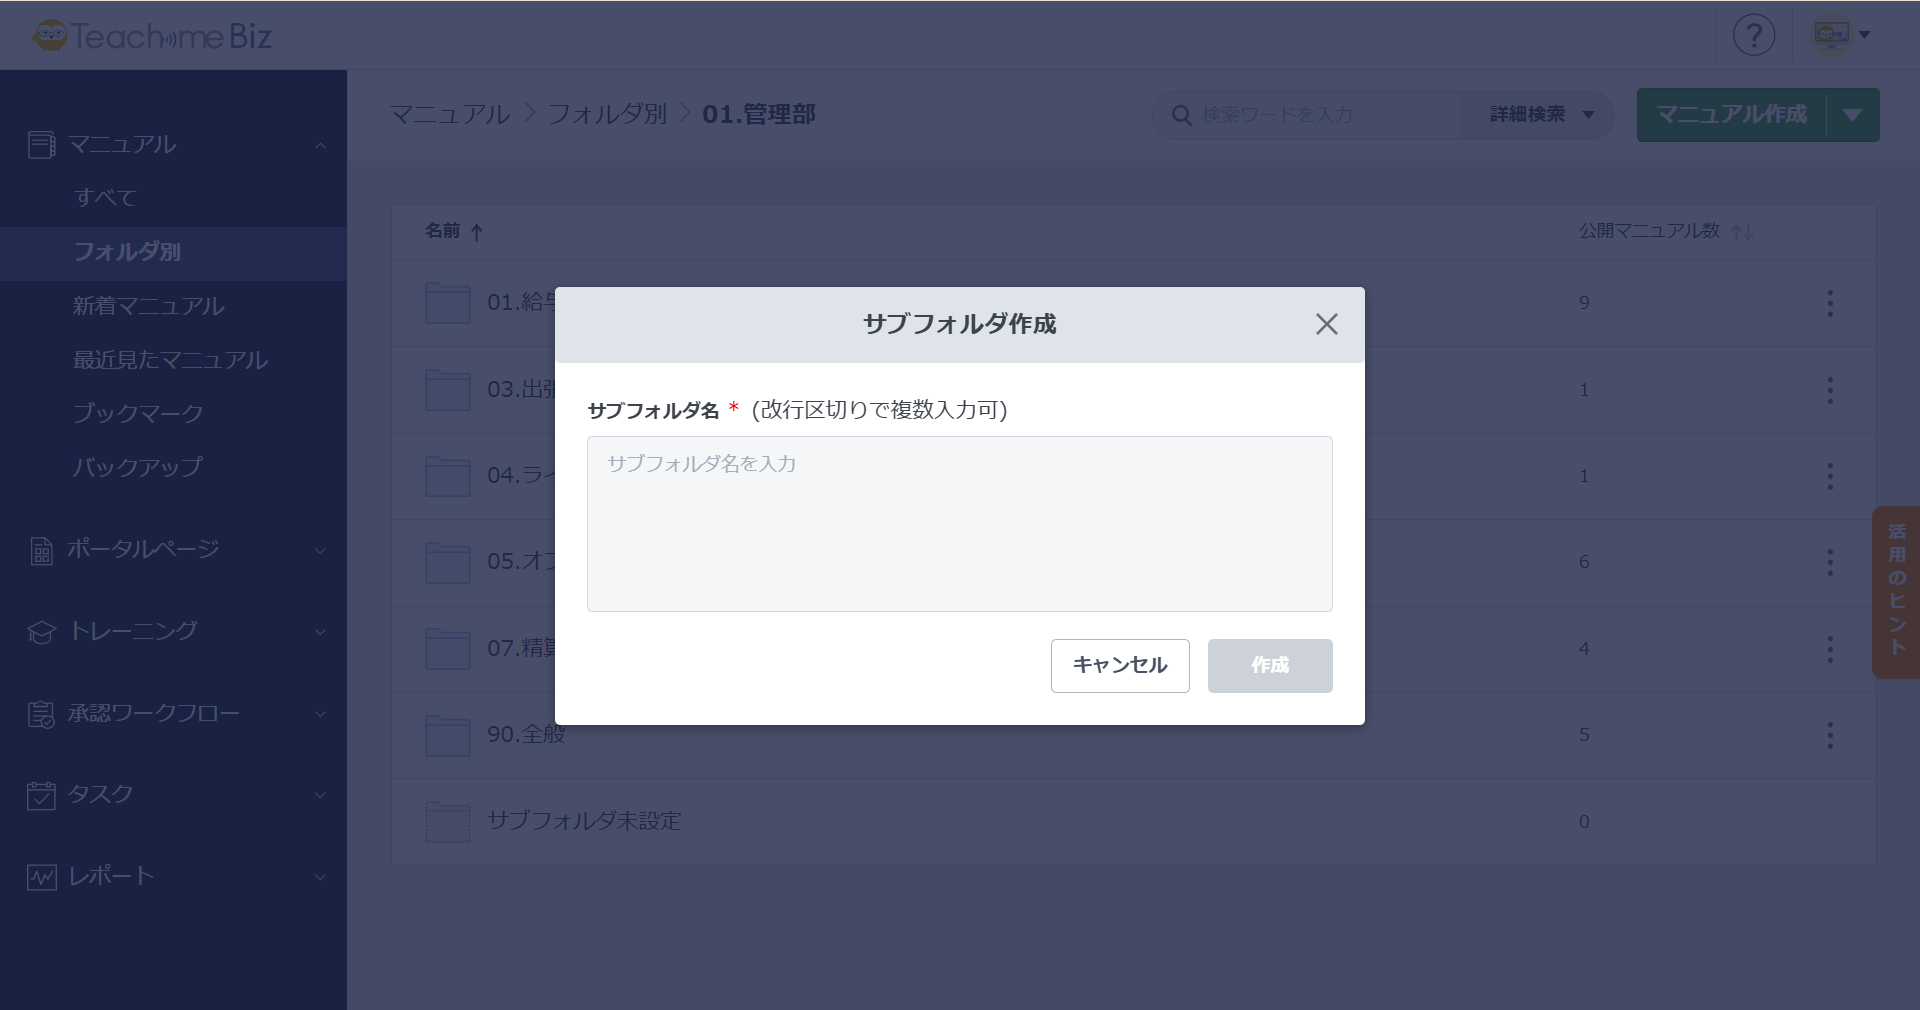Screen dimensions: 1920x1010
Task: Toggle 名前 column sort arrow
Action: coord(477,232)
